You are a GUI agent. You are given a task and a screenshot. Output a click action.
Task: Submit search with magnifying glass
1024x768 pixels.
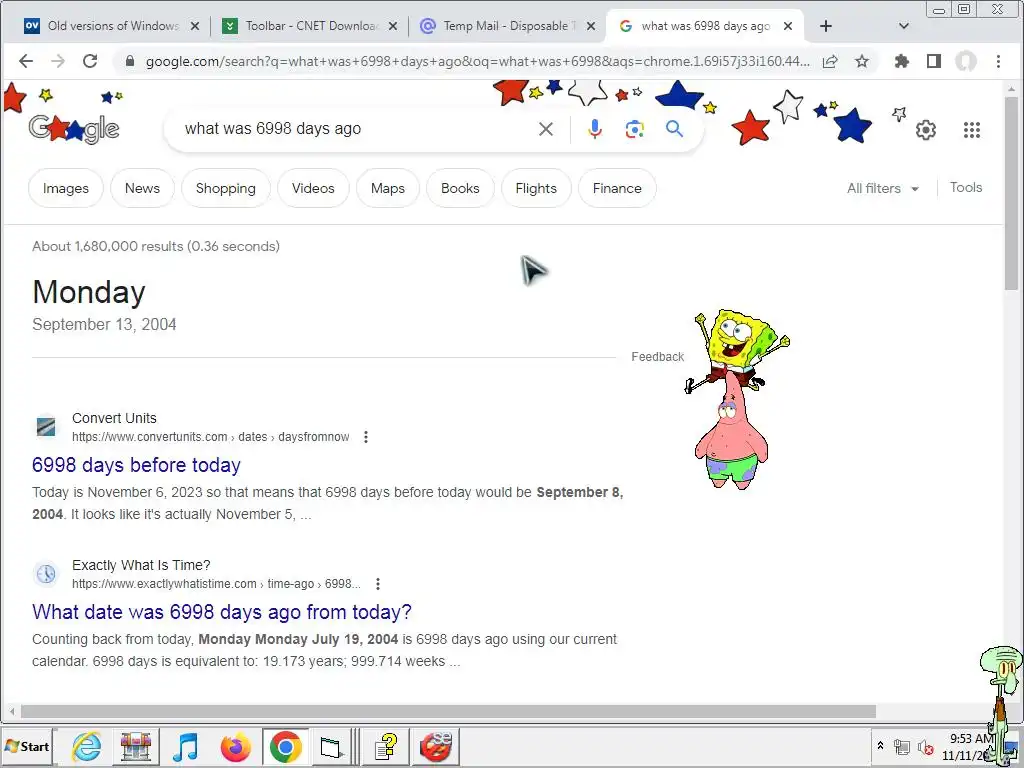(675, 129)
